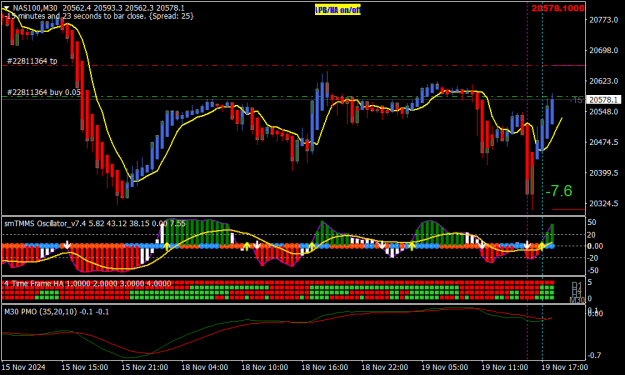
Task: Click the 15 Nov 15:00 time axis label
Action: (x=85, y=367)
